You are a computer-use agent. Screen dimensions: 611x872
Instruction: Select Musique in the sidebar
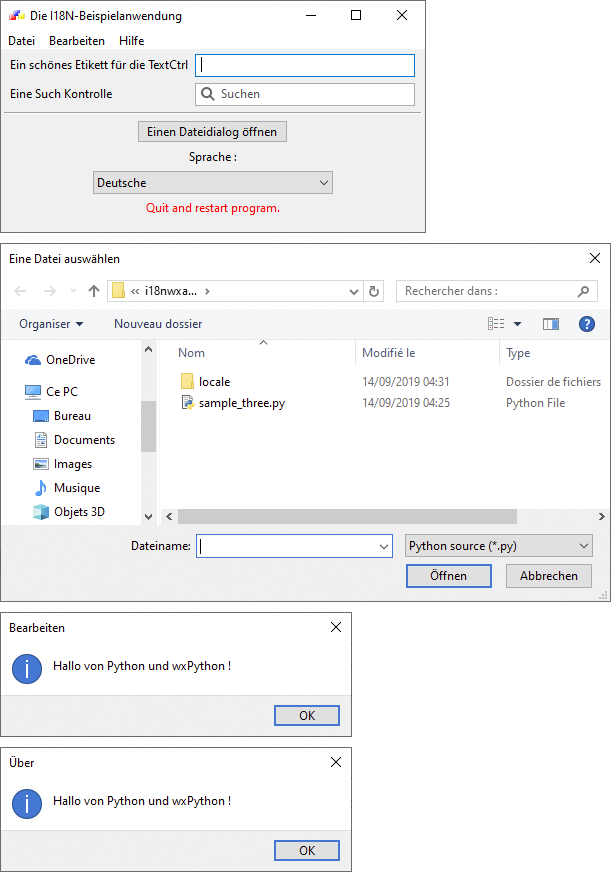76,488
